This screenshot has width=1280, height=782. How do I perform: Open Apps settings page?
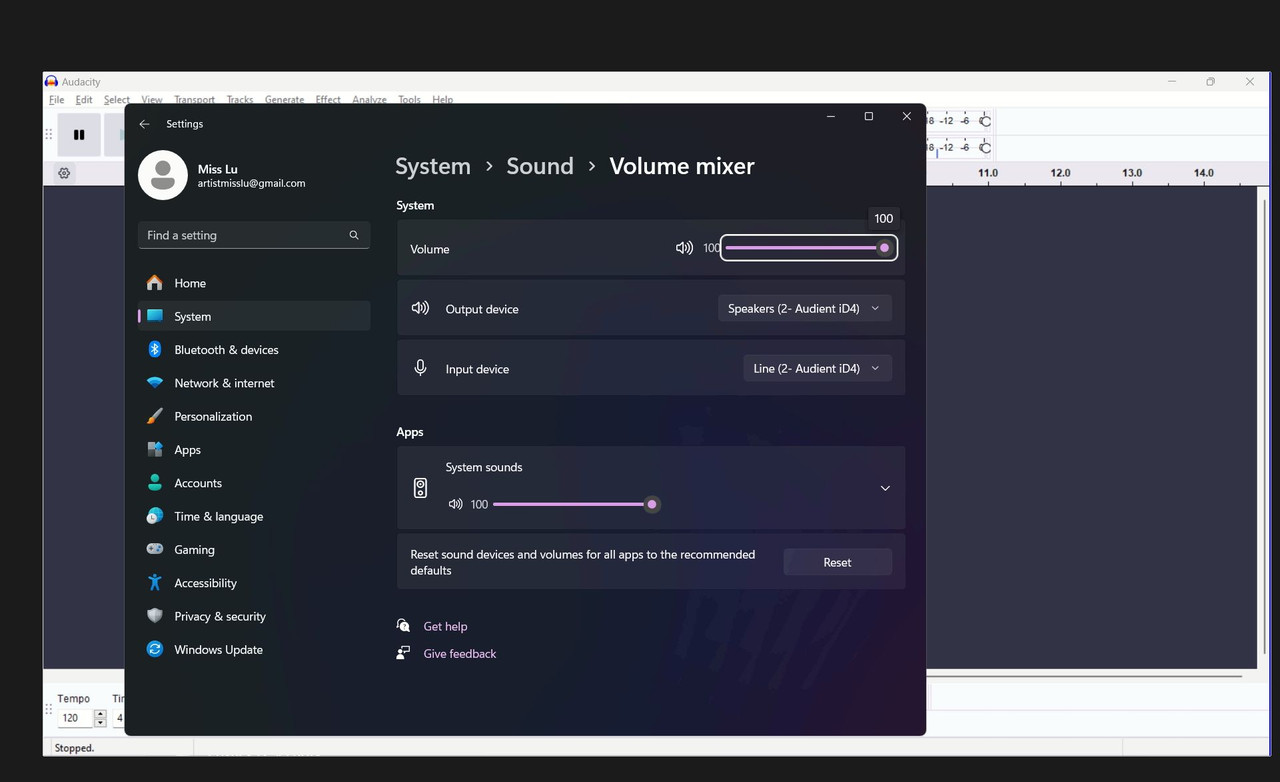[254, 450]
